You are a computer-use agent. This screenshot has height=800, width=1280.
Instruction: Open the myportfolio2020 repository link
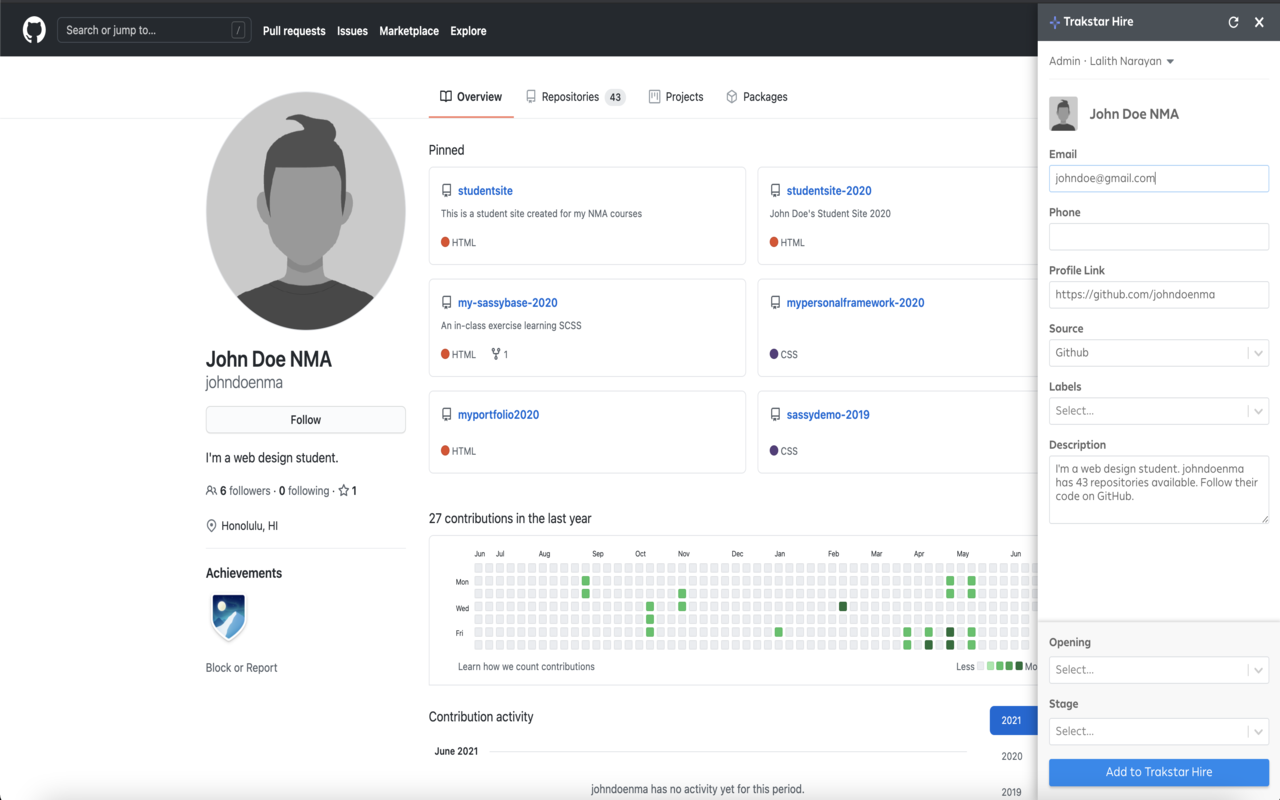498,415
